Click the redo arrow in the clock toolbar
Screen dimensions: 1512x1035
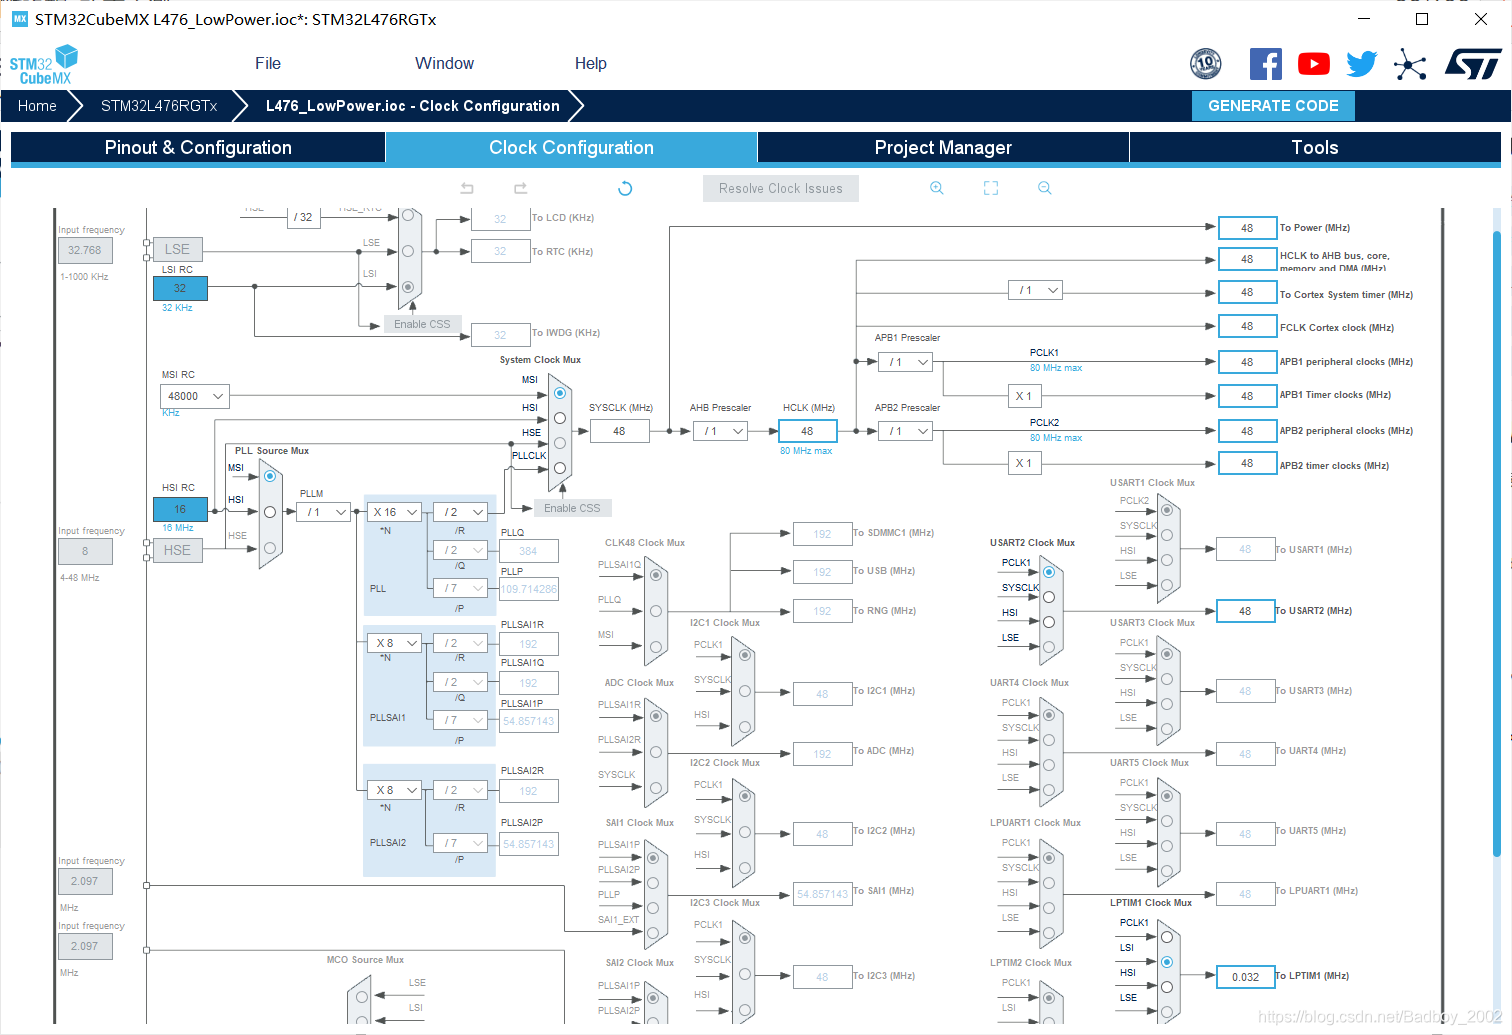coord(520,188)
